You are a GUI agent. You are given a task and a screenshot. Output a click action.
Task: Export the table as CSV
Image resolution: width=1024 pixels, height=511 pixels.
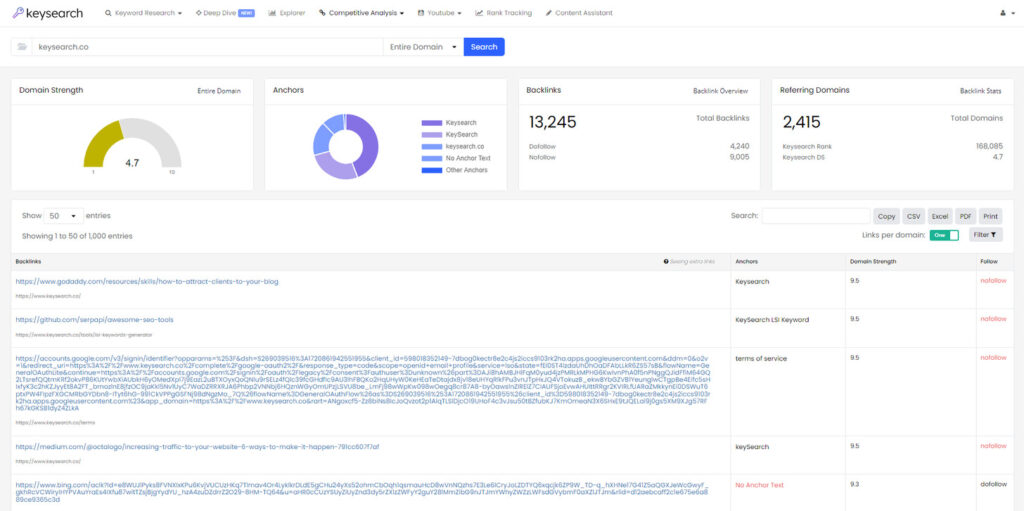click(913, 216)
